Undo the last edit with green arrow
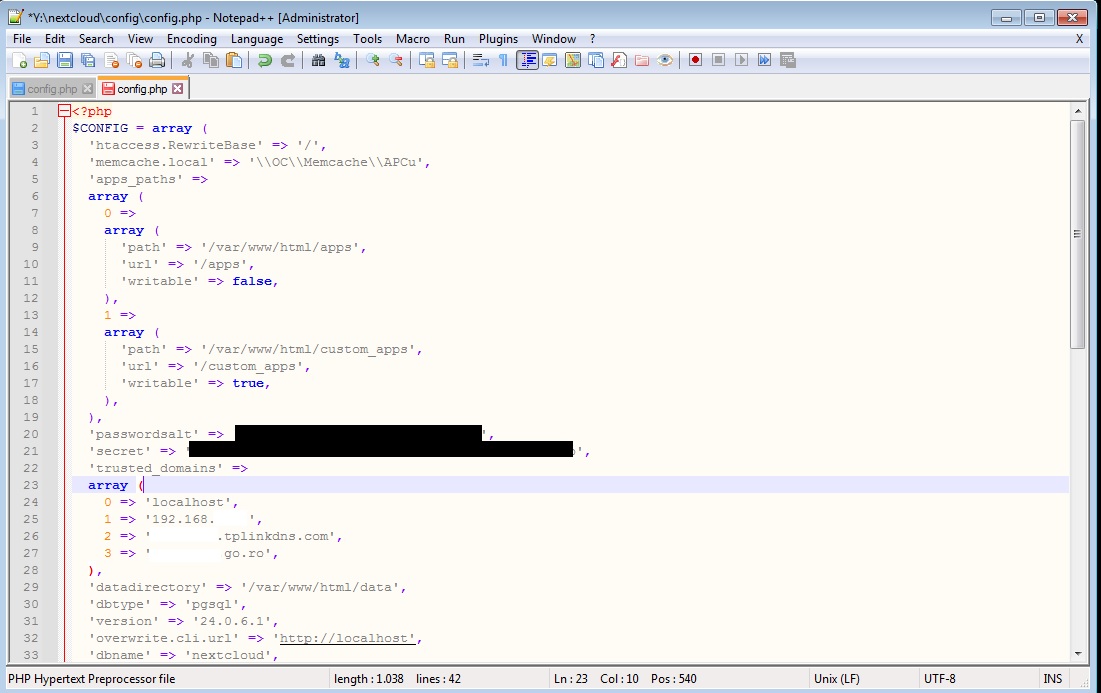1101x693 pixels. [x=265, y=60]
